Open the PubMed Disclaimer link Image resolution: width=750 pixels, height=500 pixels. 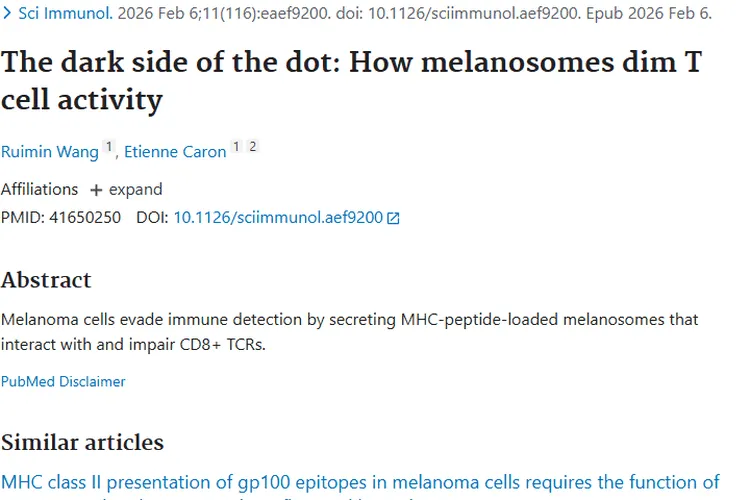tap(63, 381)
